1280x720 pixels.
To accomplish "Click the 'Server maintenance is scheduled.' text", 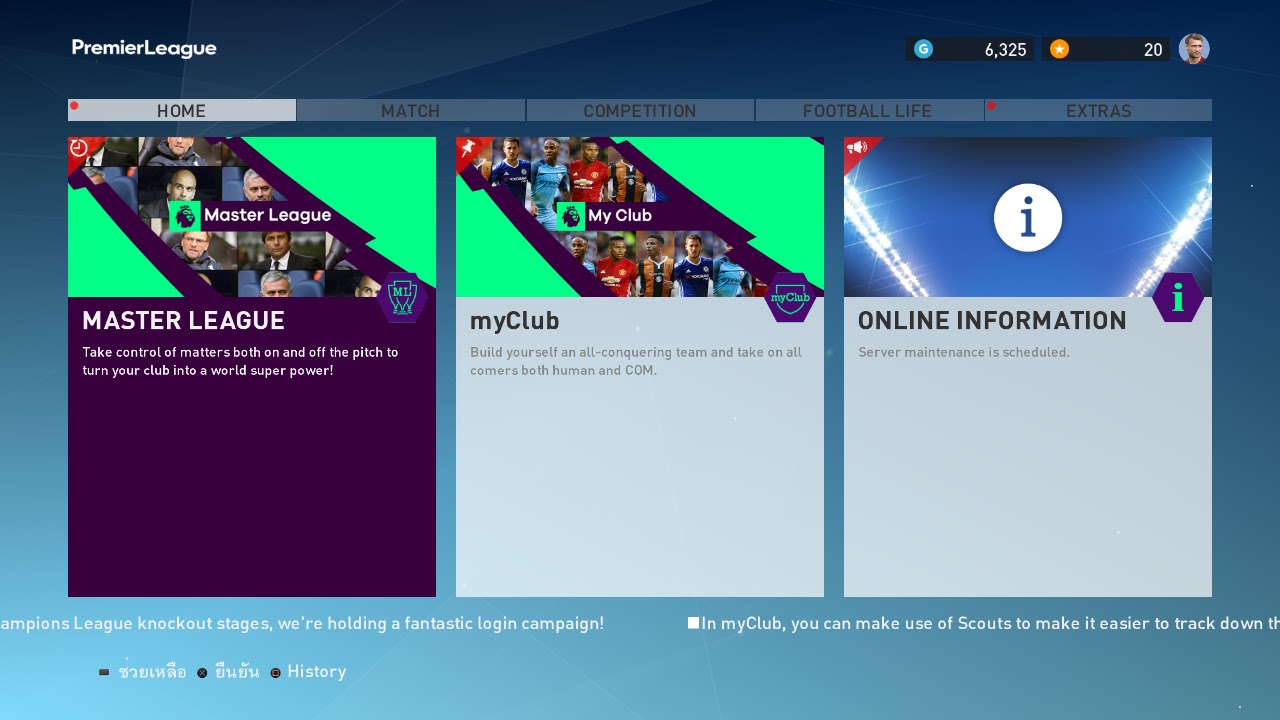I will 964,352.
